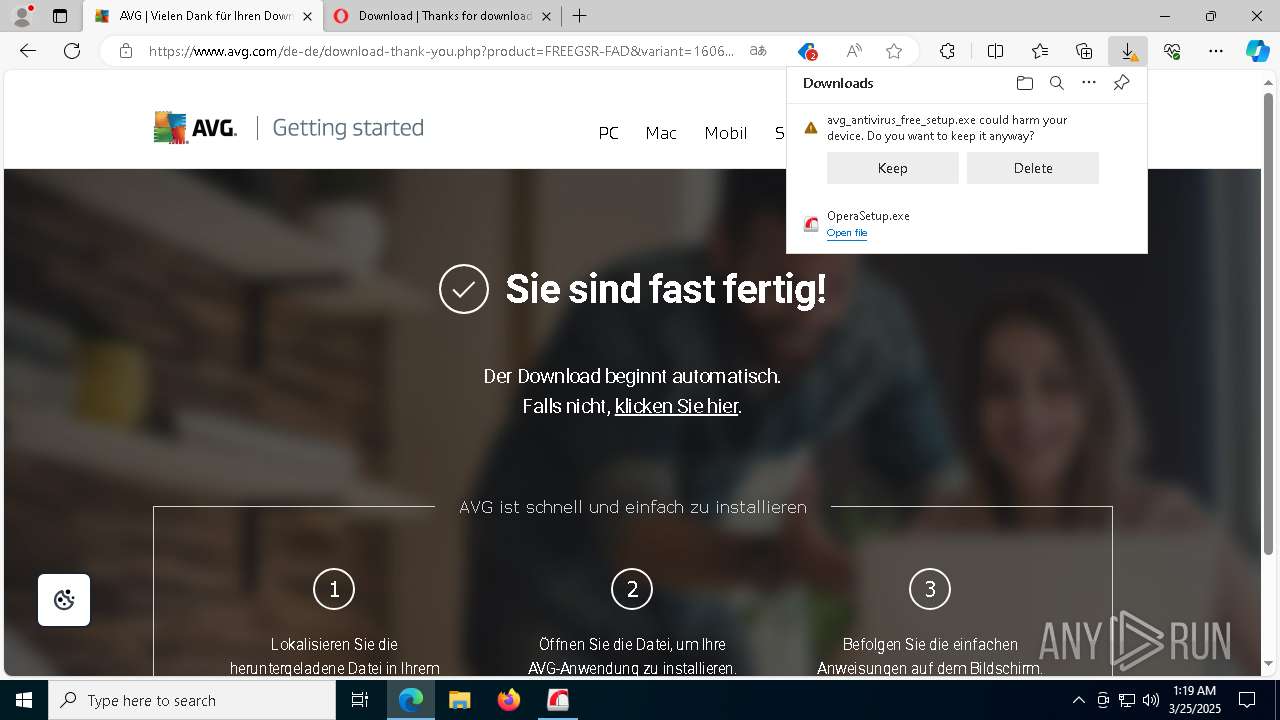Click the address bar URL
The height and width of the screenshot is (720, 1280).
(x=441, y=51)
